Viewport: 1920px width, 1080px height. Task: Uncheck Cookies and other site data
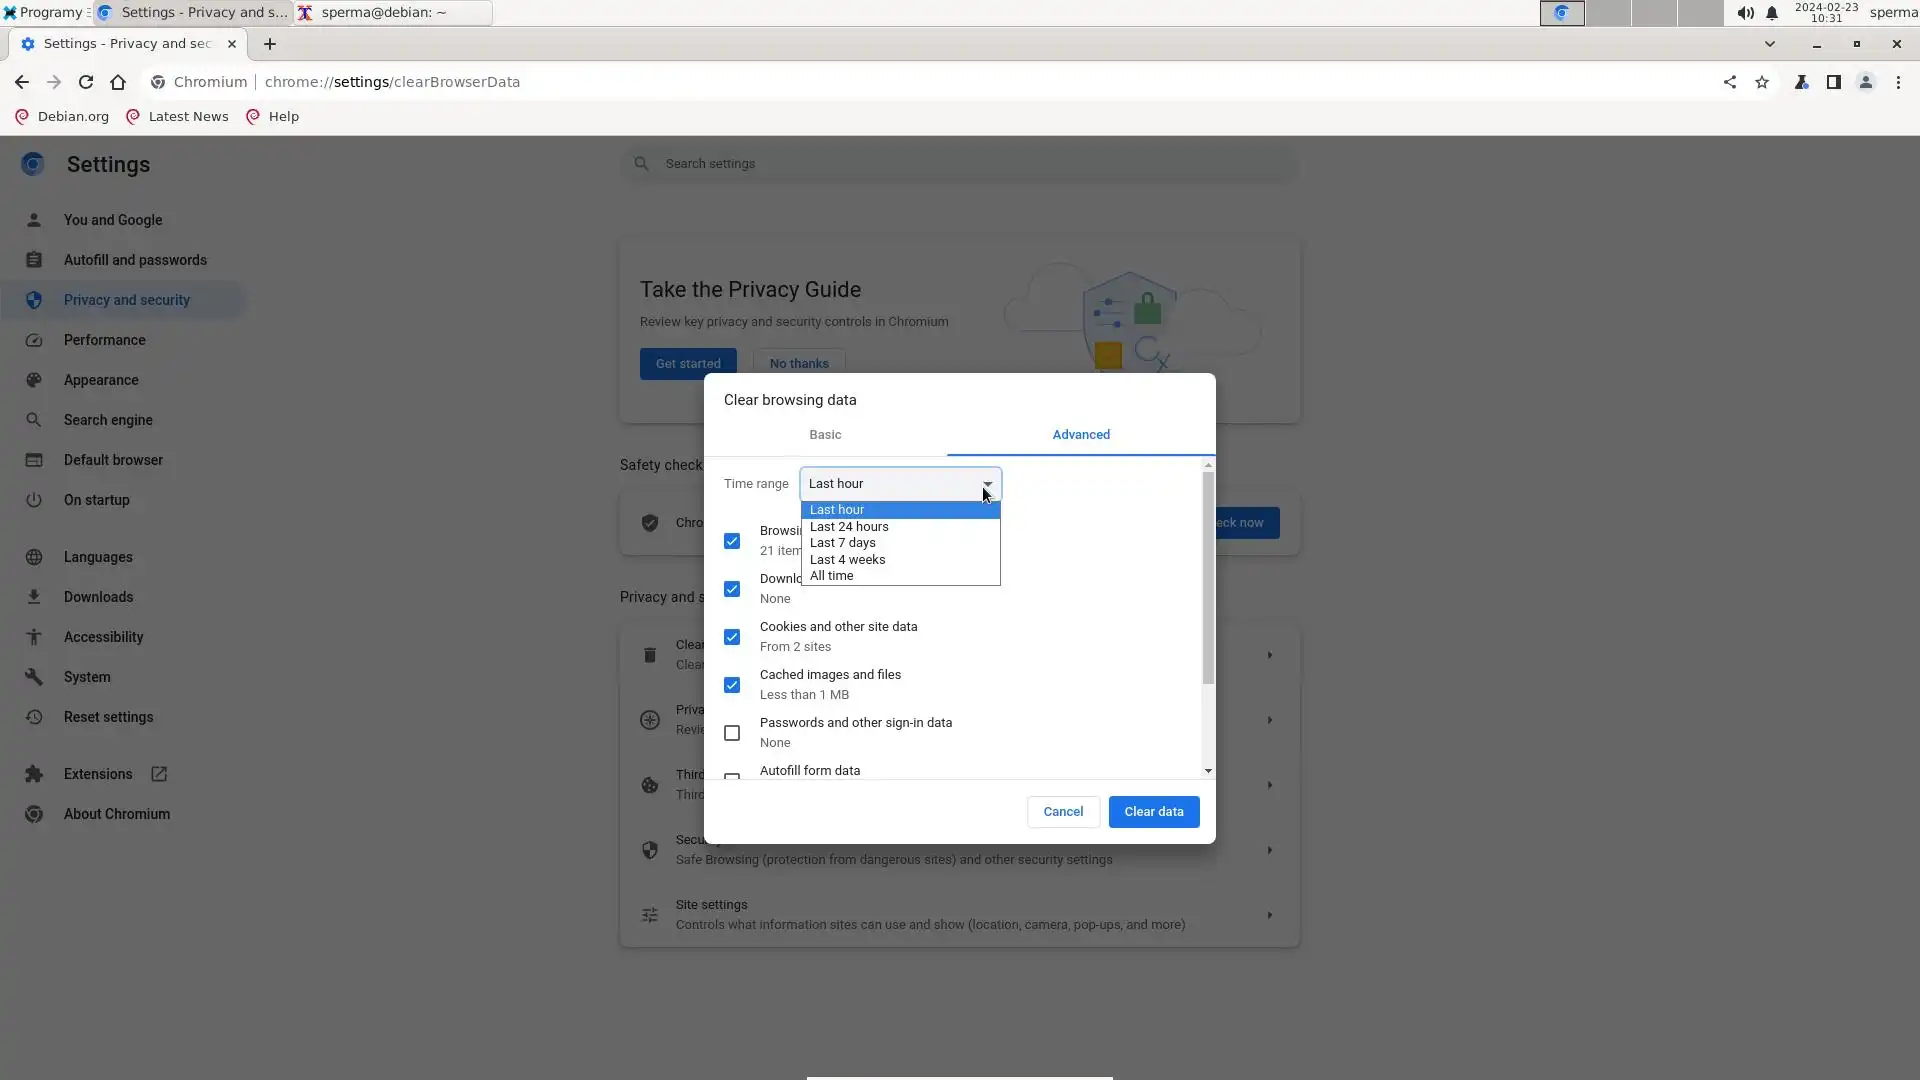click(x=732, y=637)
